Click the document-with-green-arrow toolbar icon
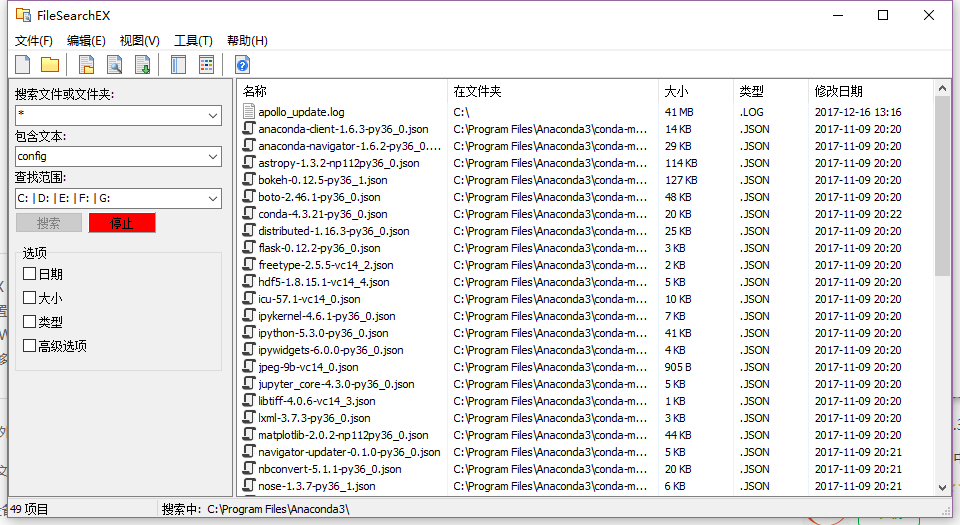 (143, 65)
